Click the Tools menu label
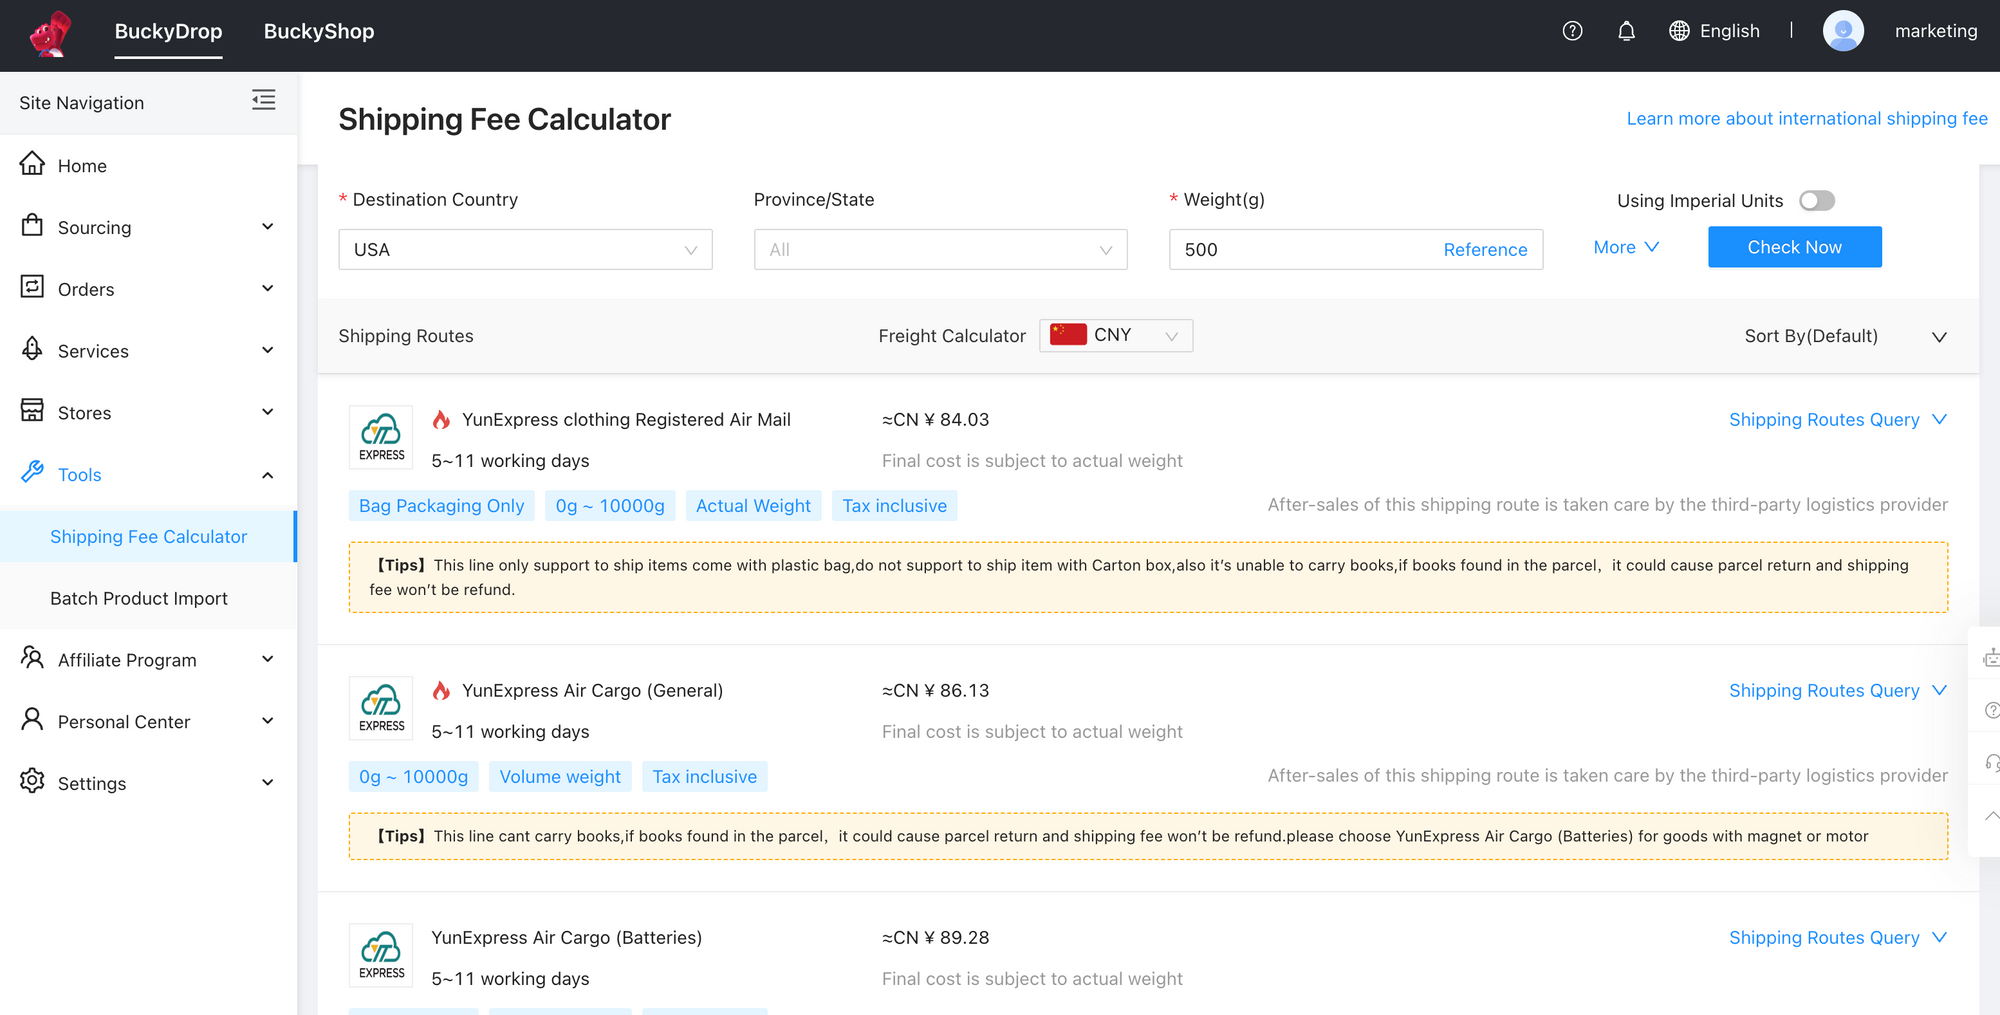 pos(80,475)
